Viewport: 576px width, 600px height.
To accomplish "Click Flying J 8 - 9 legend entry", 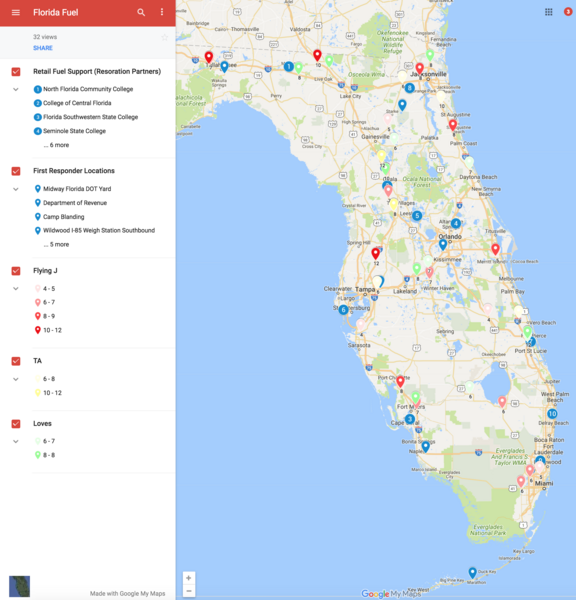I will pos(45,316).
